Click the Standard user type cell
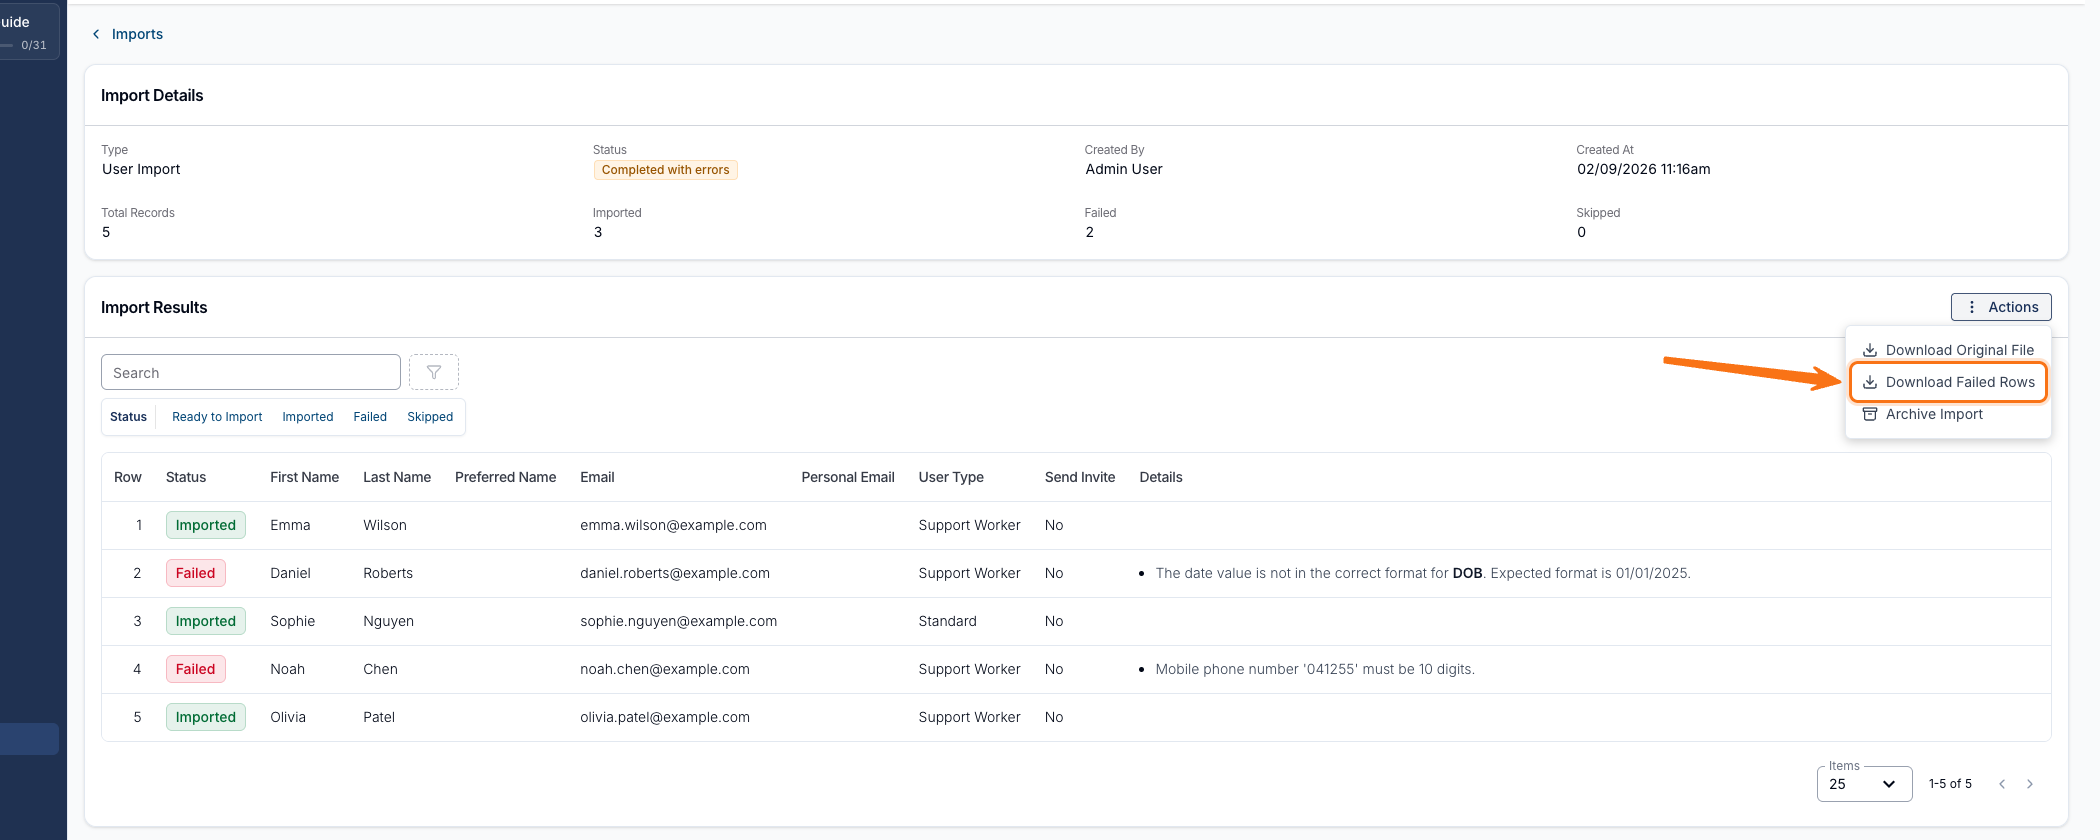This screenshot has height=840, width=2100. (948, 621)
